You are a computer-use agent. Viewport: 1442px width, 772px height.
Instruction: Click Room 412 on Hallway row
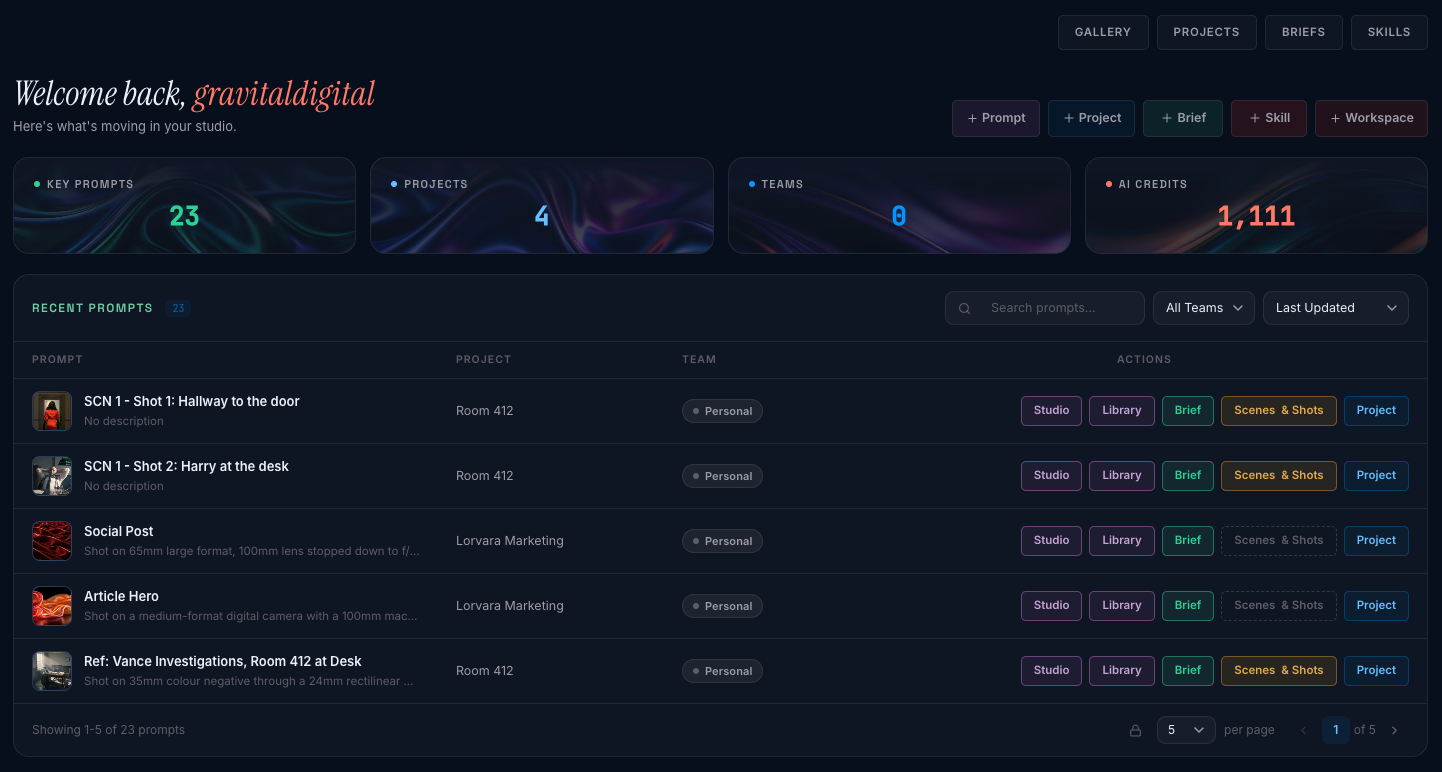(x=485, y=411)
